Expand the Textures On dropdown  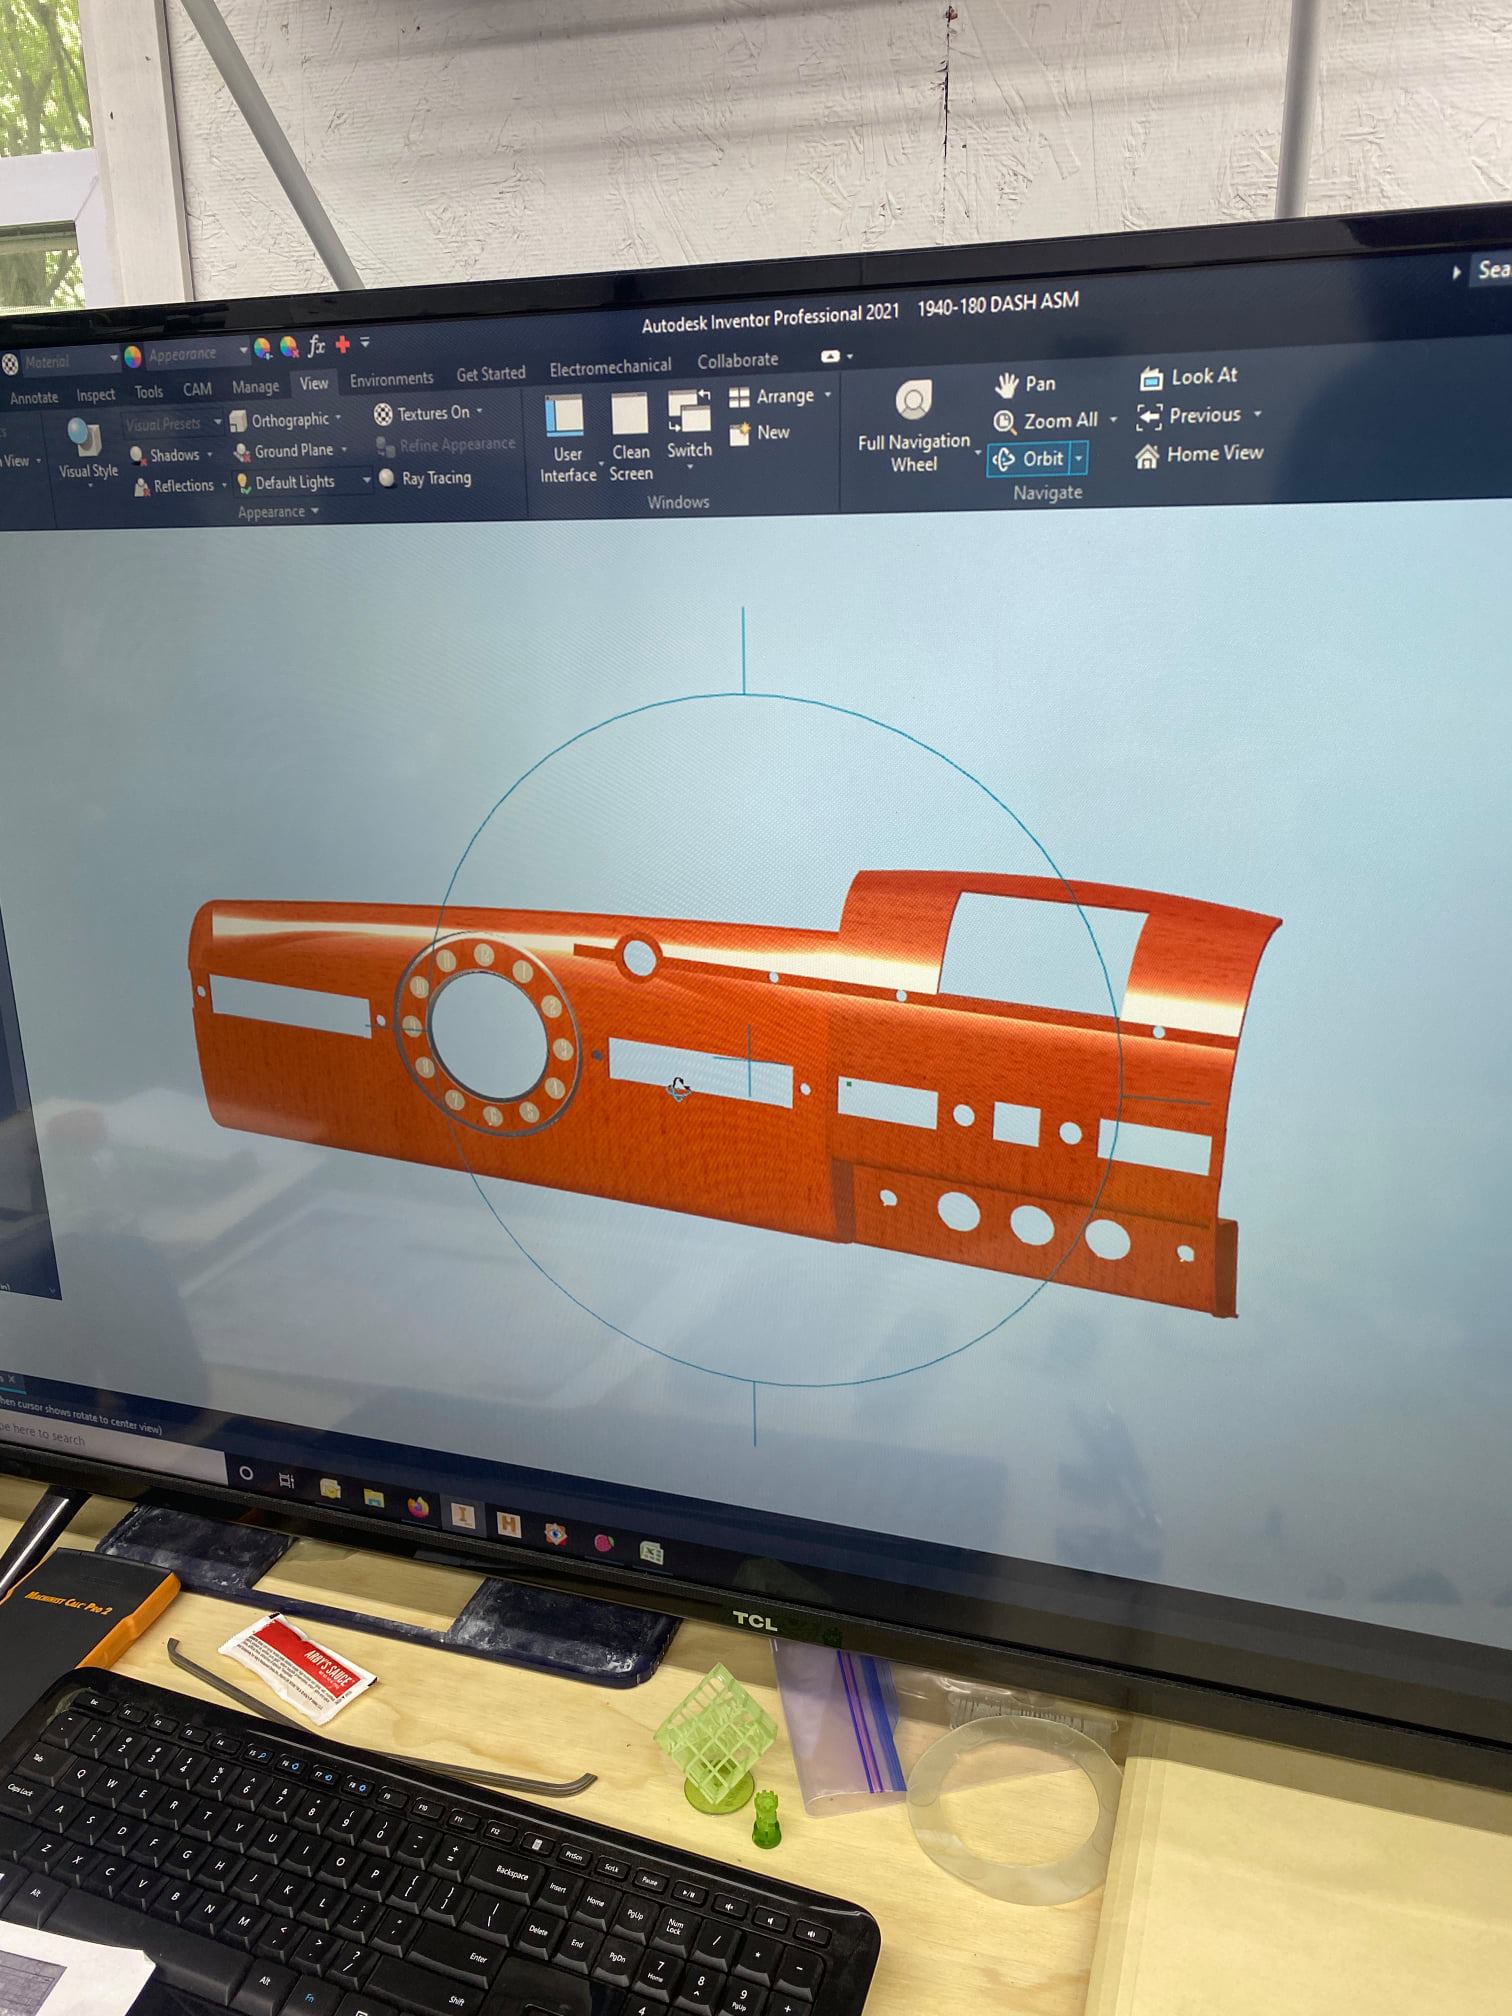click(x=479, y=412)
